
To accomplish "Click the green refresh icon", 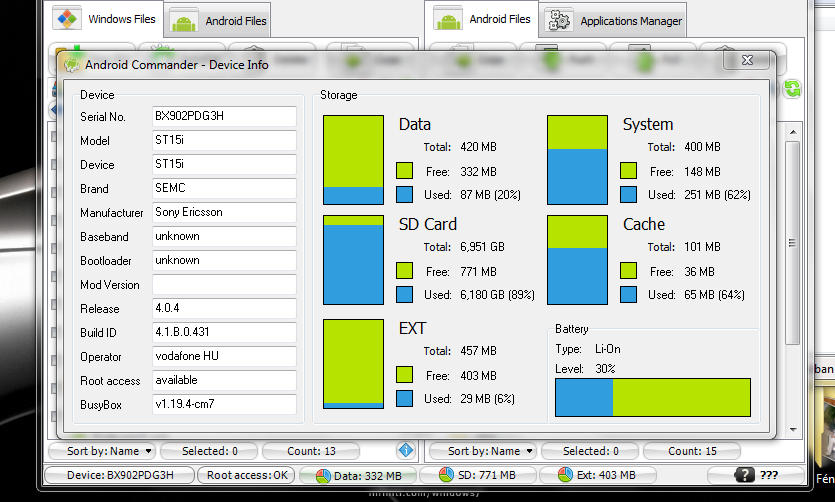I will click(792, 89).
